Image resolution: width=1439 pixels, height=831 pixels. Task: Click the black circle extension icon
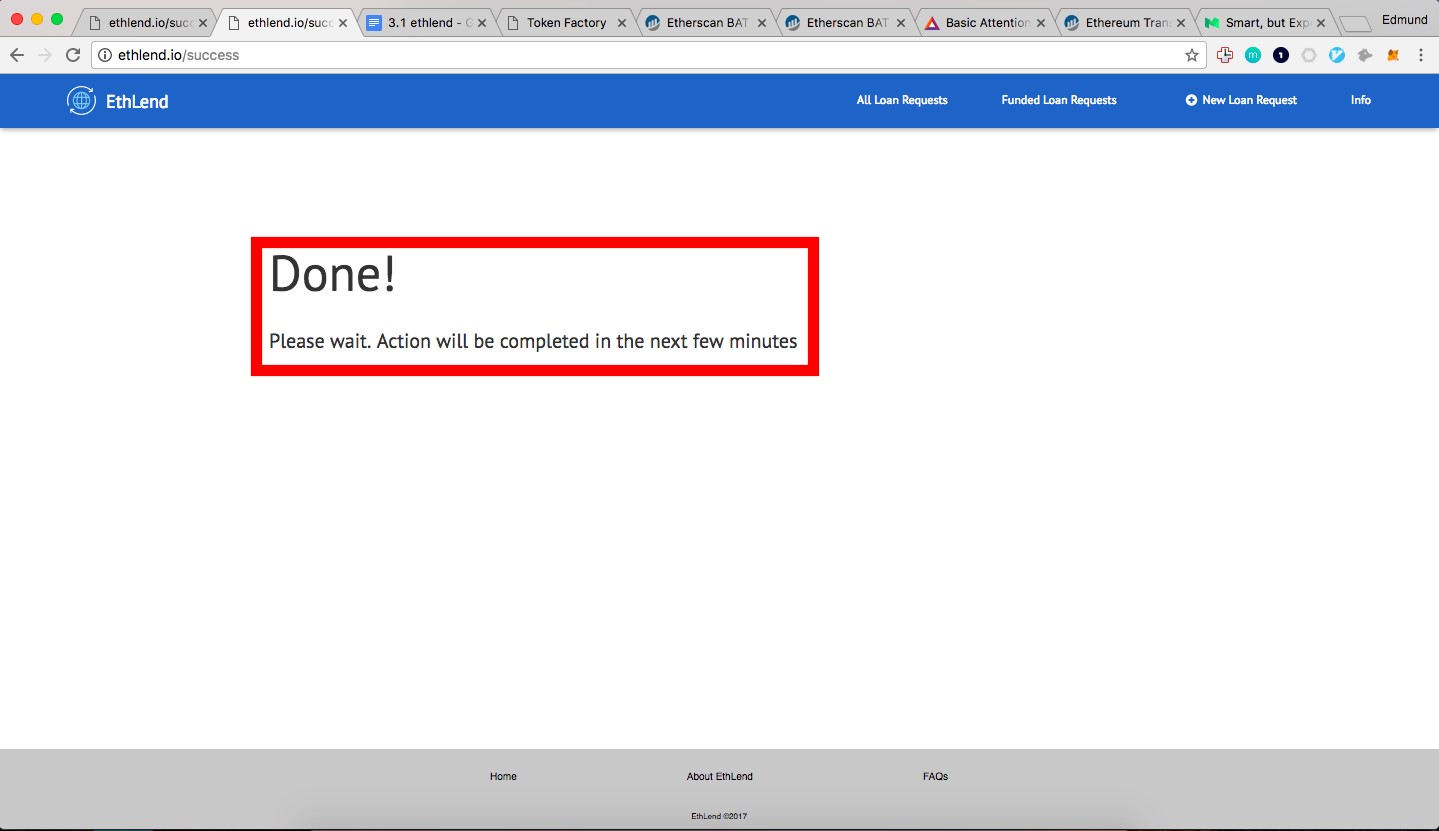(1281, 56)
